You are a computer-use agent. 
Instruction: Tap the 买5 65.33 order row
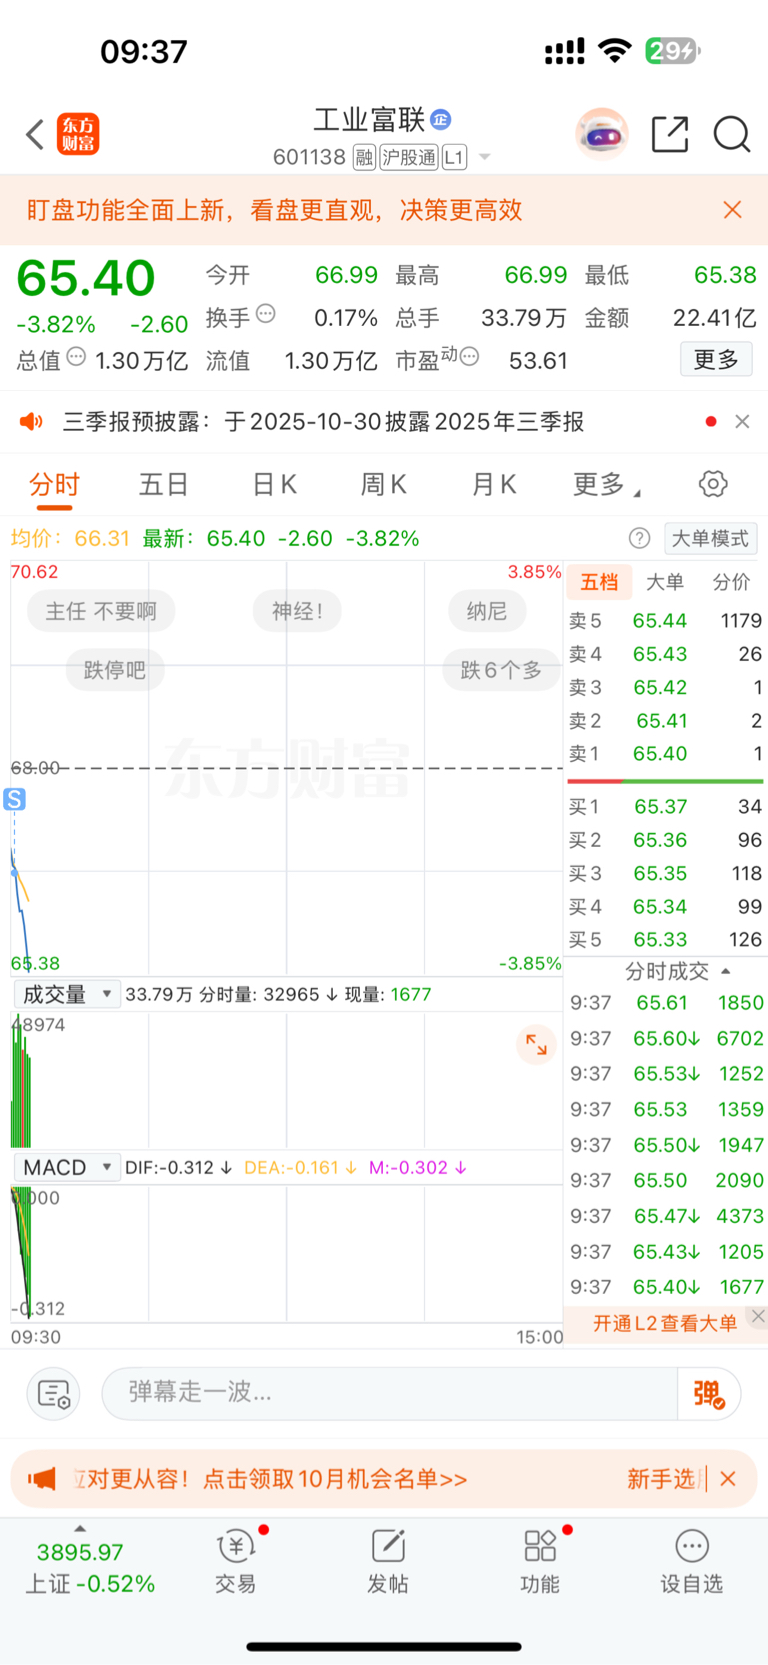point(665,940)
